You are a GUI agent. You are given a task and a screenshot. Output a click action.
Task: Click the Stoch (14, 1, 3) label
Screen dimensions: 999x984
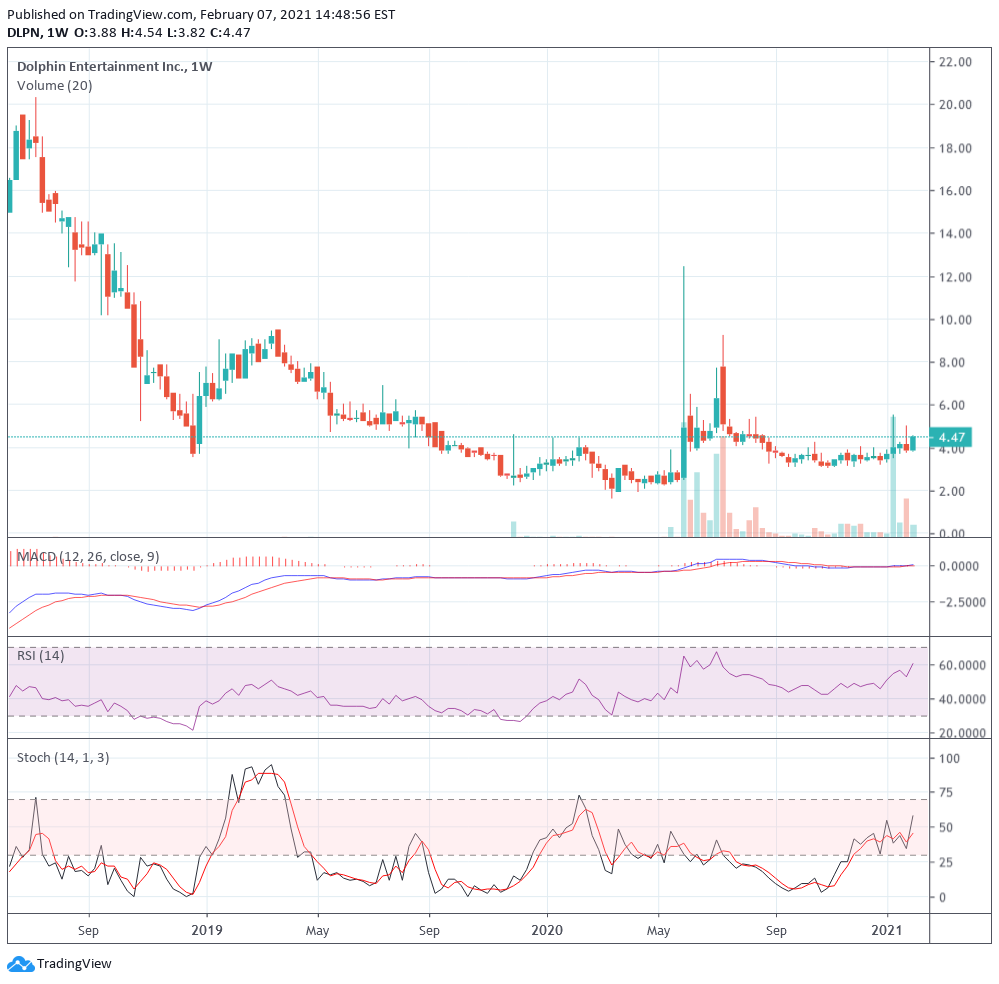pyautogui.click(x=63, y=757)
